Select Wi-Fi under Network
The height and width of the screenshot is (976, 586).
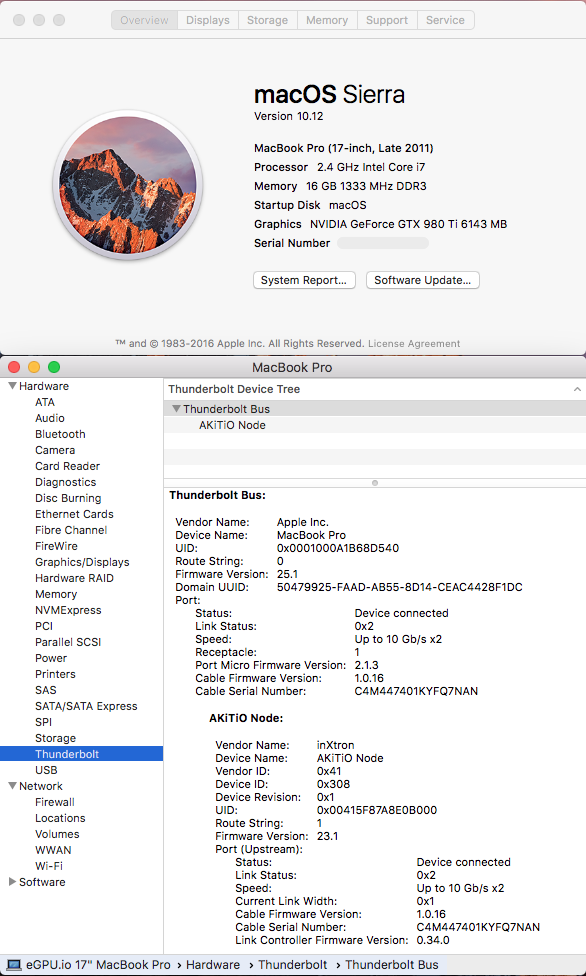coord(49,866)
